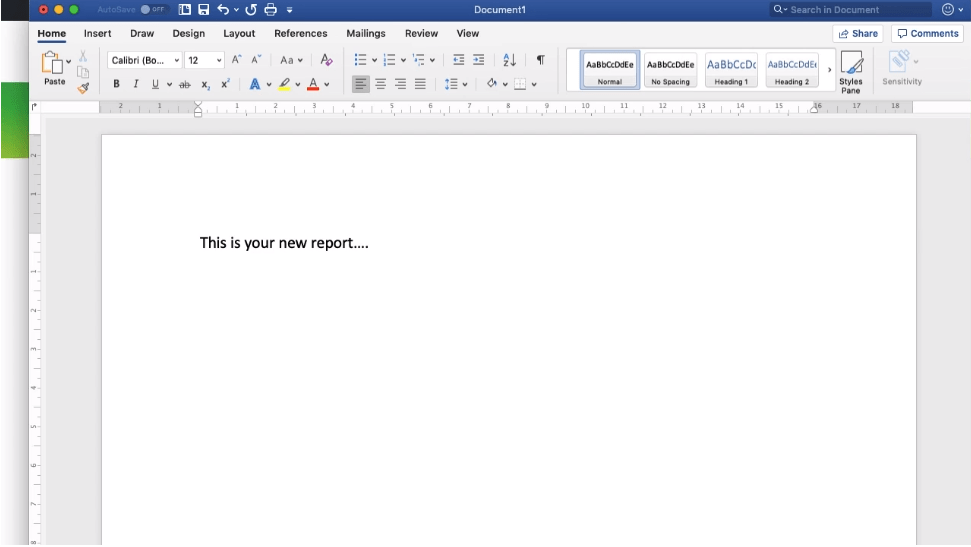Apply subscript formatting
The image size is (971, 547).
[x=205, y=84]
